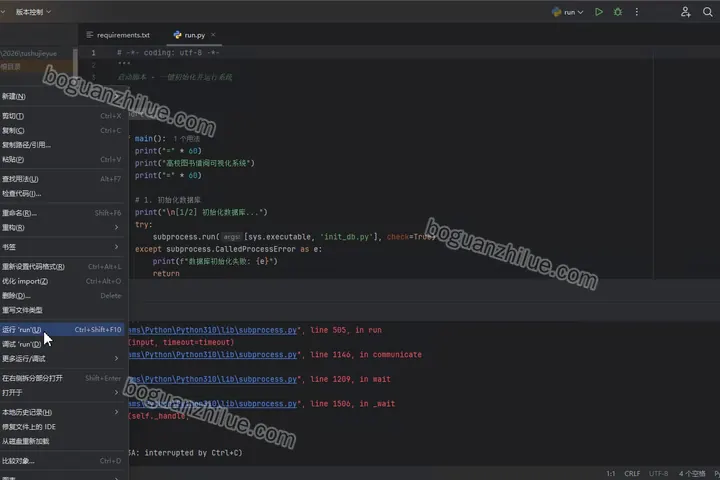
Task: Choose 粘贴(P) from the context menu
Action: point(62,159)
